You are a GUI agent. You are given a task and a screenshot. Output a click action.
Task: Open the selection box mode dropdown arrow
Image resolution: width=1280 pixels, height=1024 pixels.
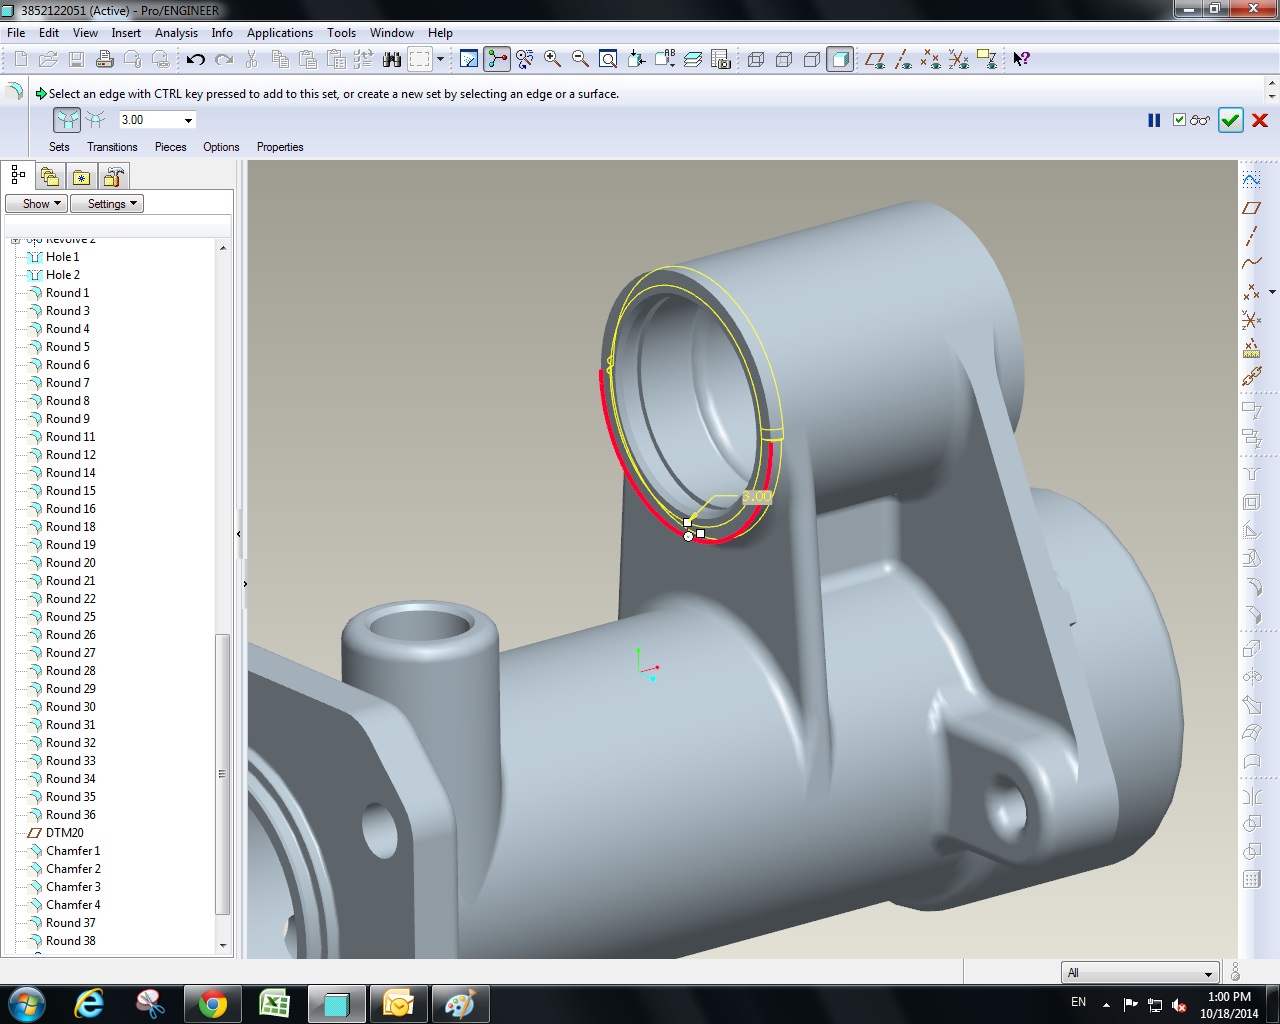click(x=440, y=59)
